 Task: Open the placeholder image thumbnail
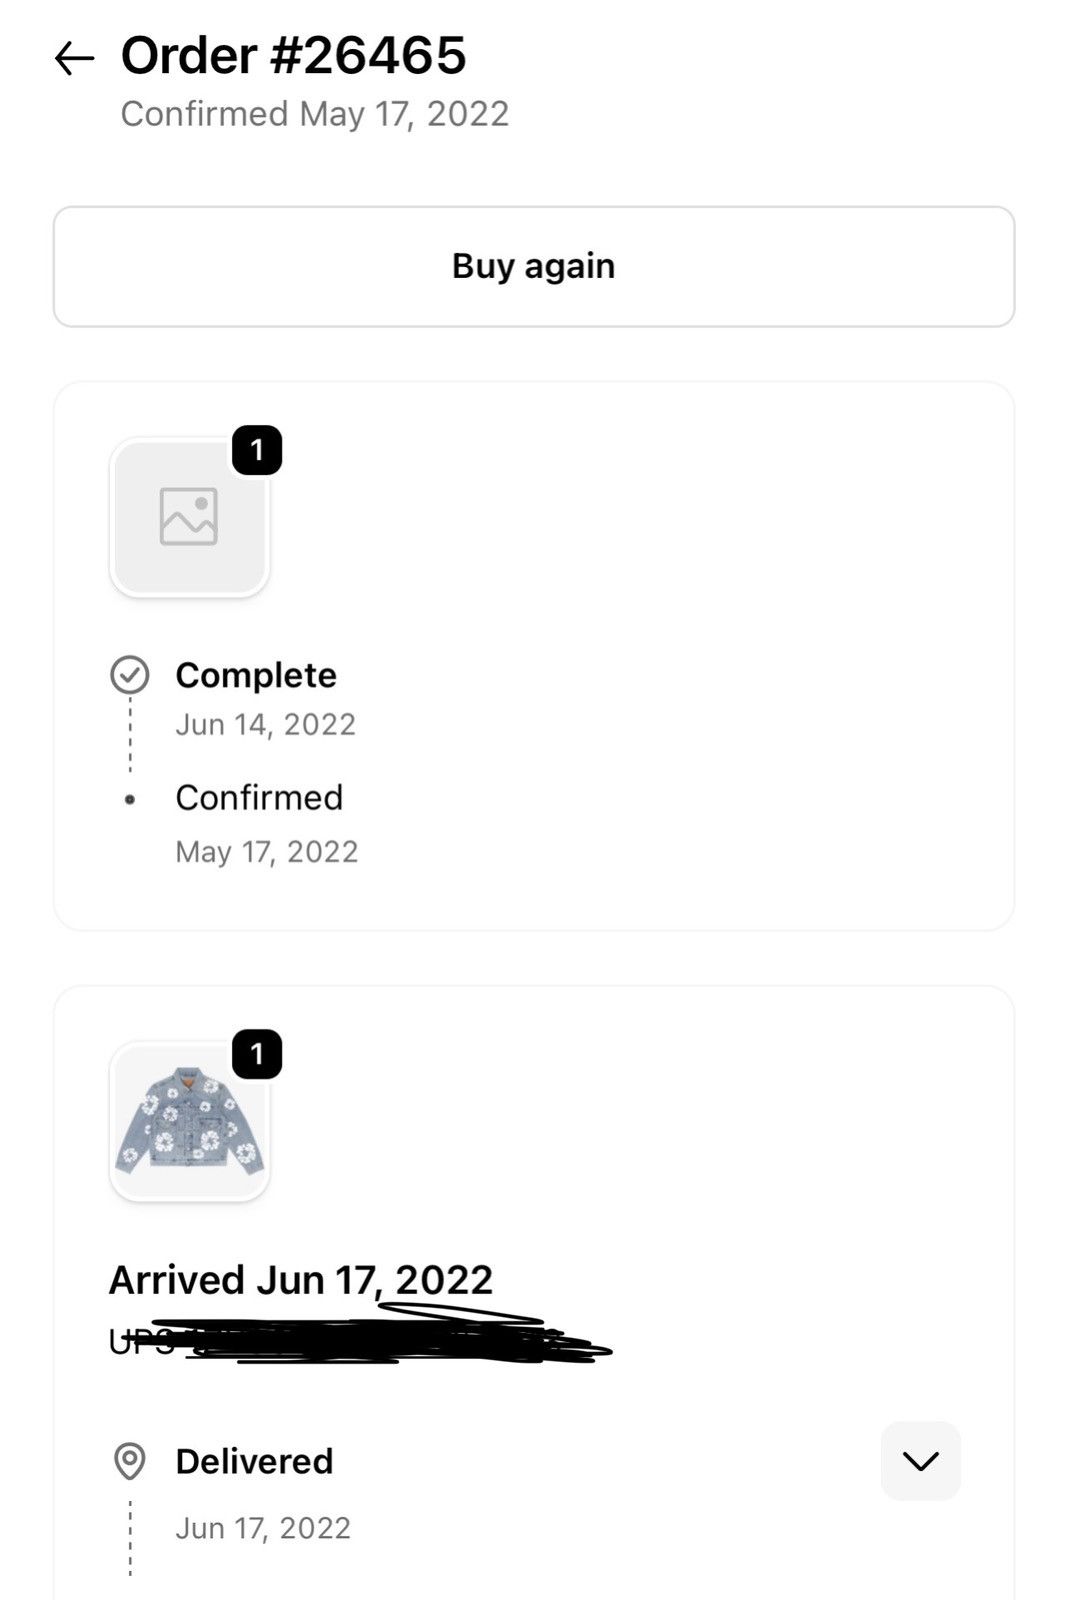[x=189, y=517]
